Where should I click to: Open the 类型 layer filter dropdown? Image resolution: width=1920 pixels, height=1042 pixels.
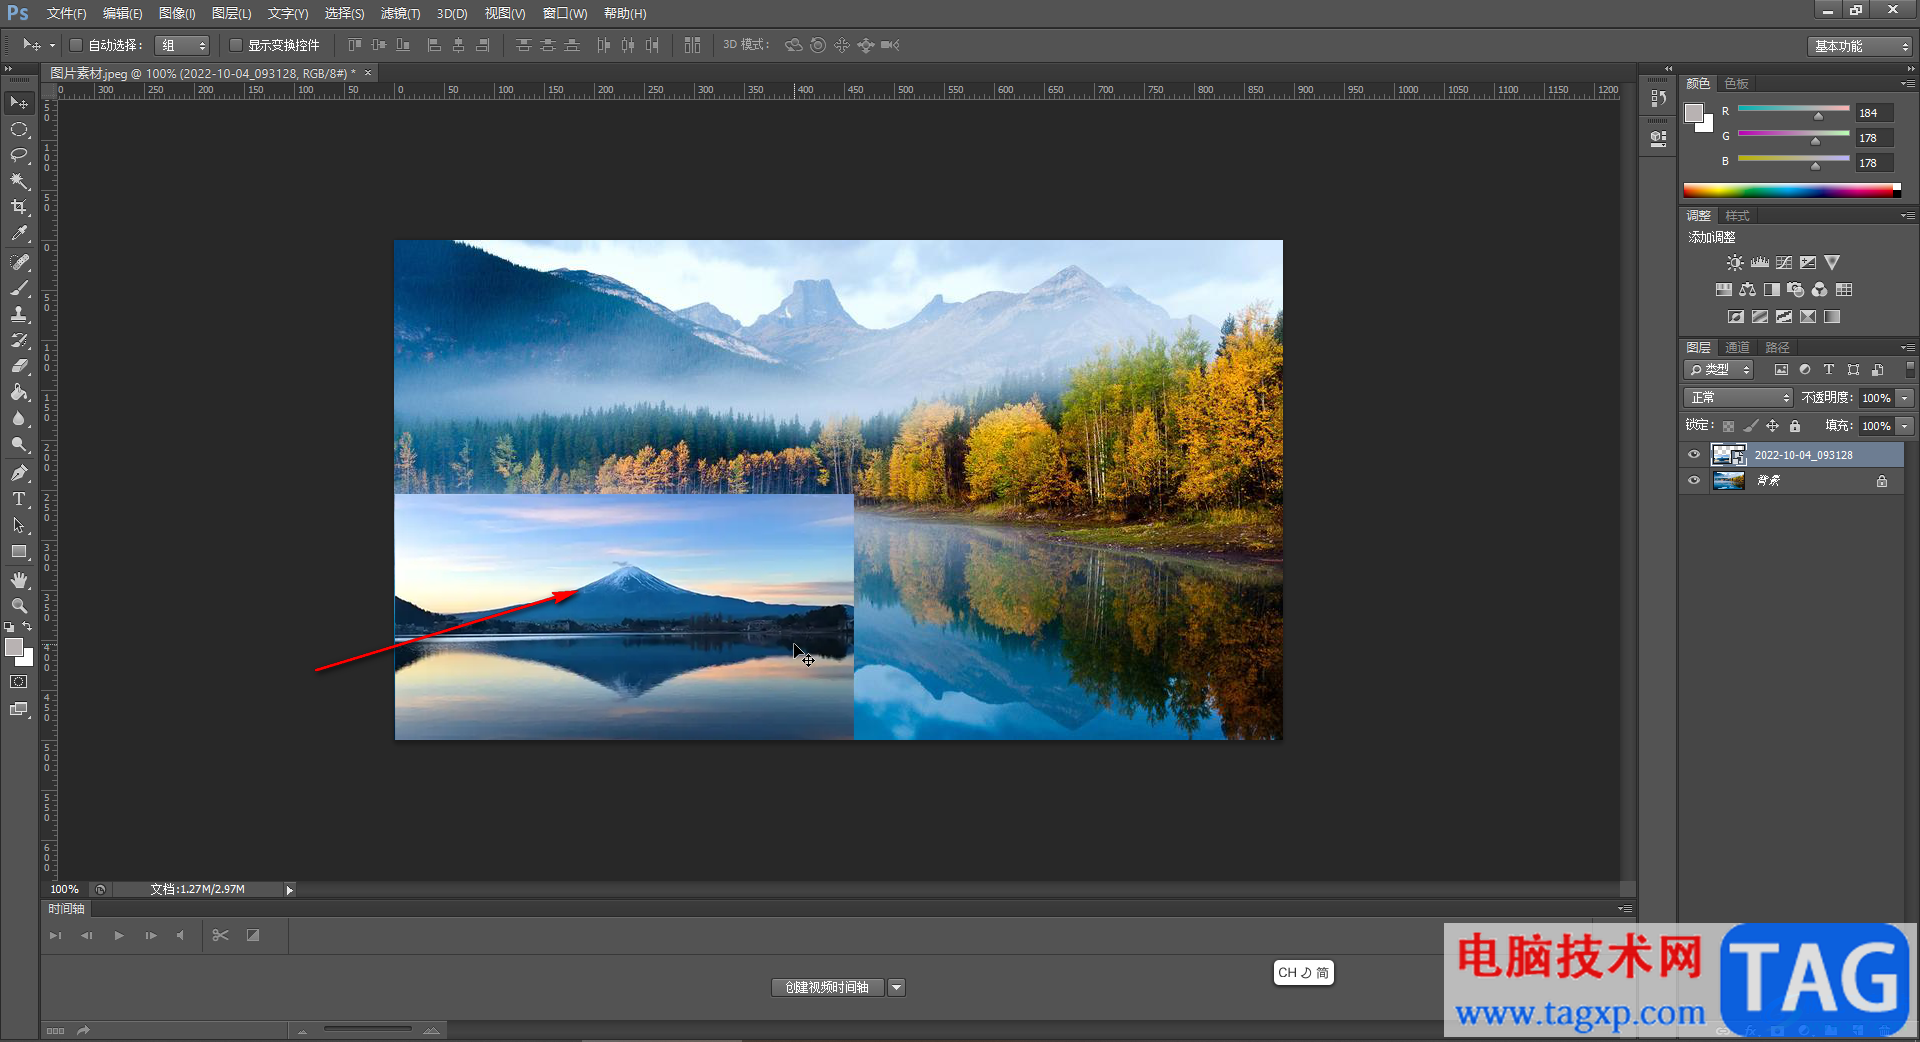pos(1719,370)
